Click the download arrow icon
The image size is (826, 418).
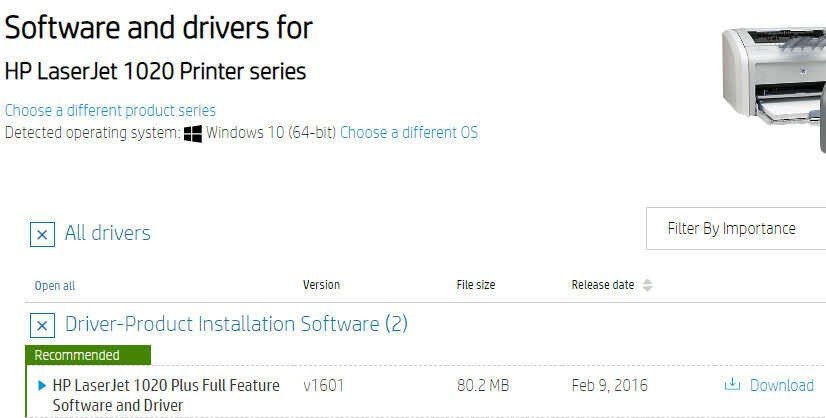pyautogui.click(x=732, y=385)
